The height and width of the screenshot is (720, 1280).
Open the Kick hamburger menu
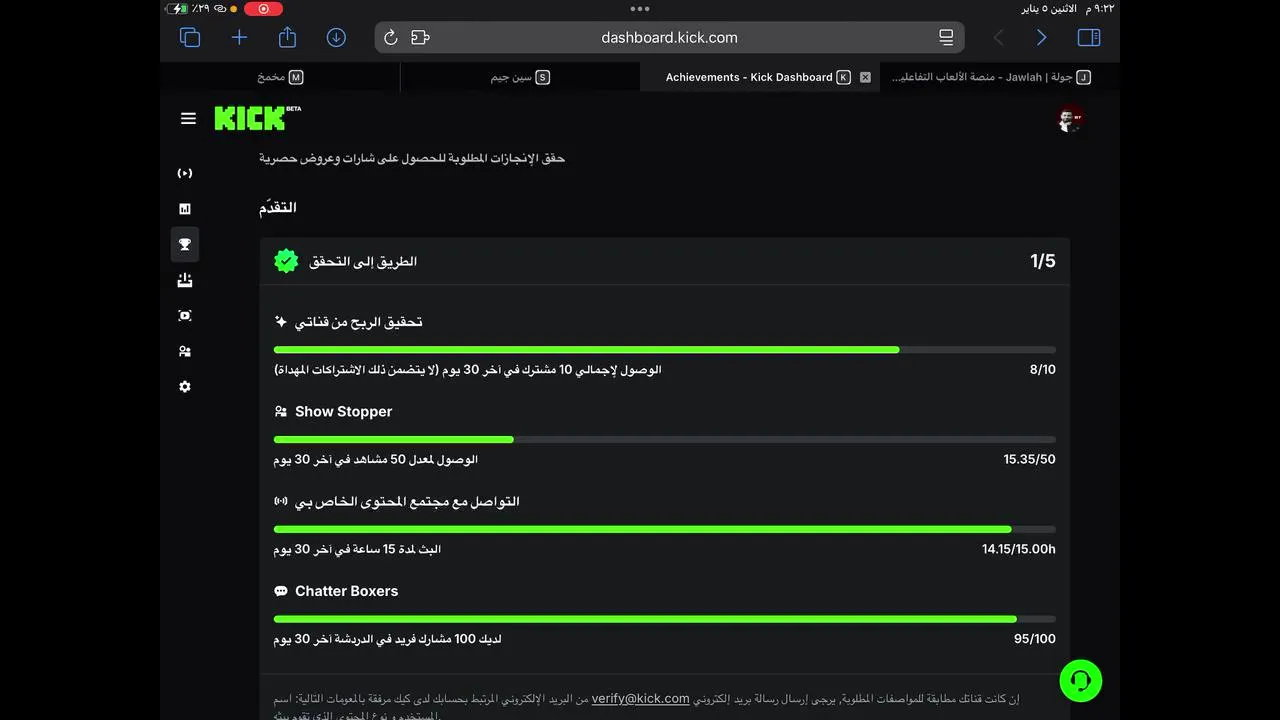[x=188, y=118]
